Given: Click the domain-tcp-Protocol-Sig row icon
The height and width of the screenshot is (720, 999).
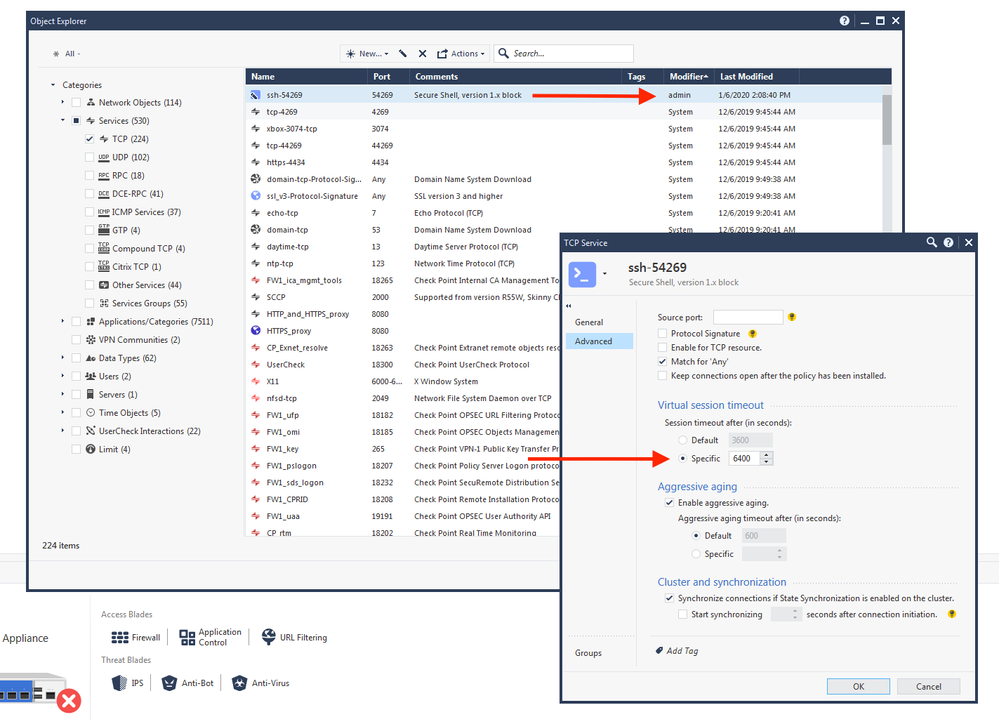Looking at the screenshot, I should tap(255, 179).
